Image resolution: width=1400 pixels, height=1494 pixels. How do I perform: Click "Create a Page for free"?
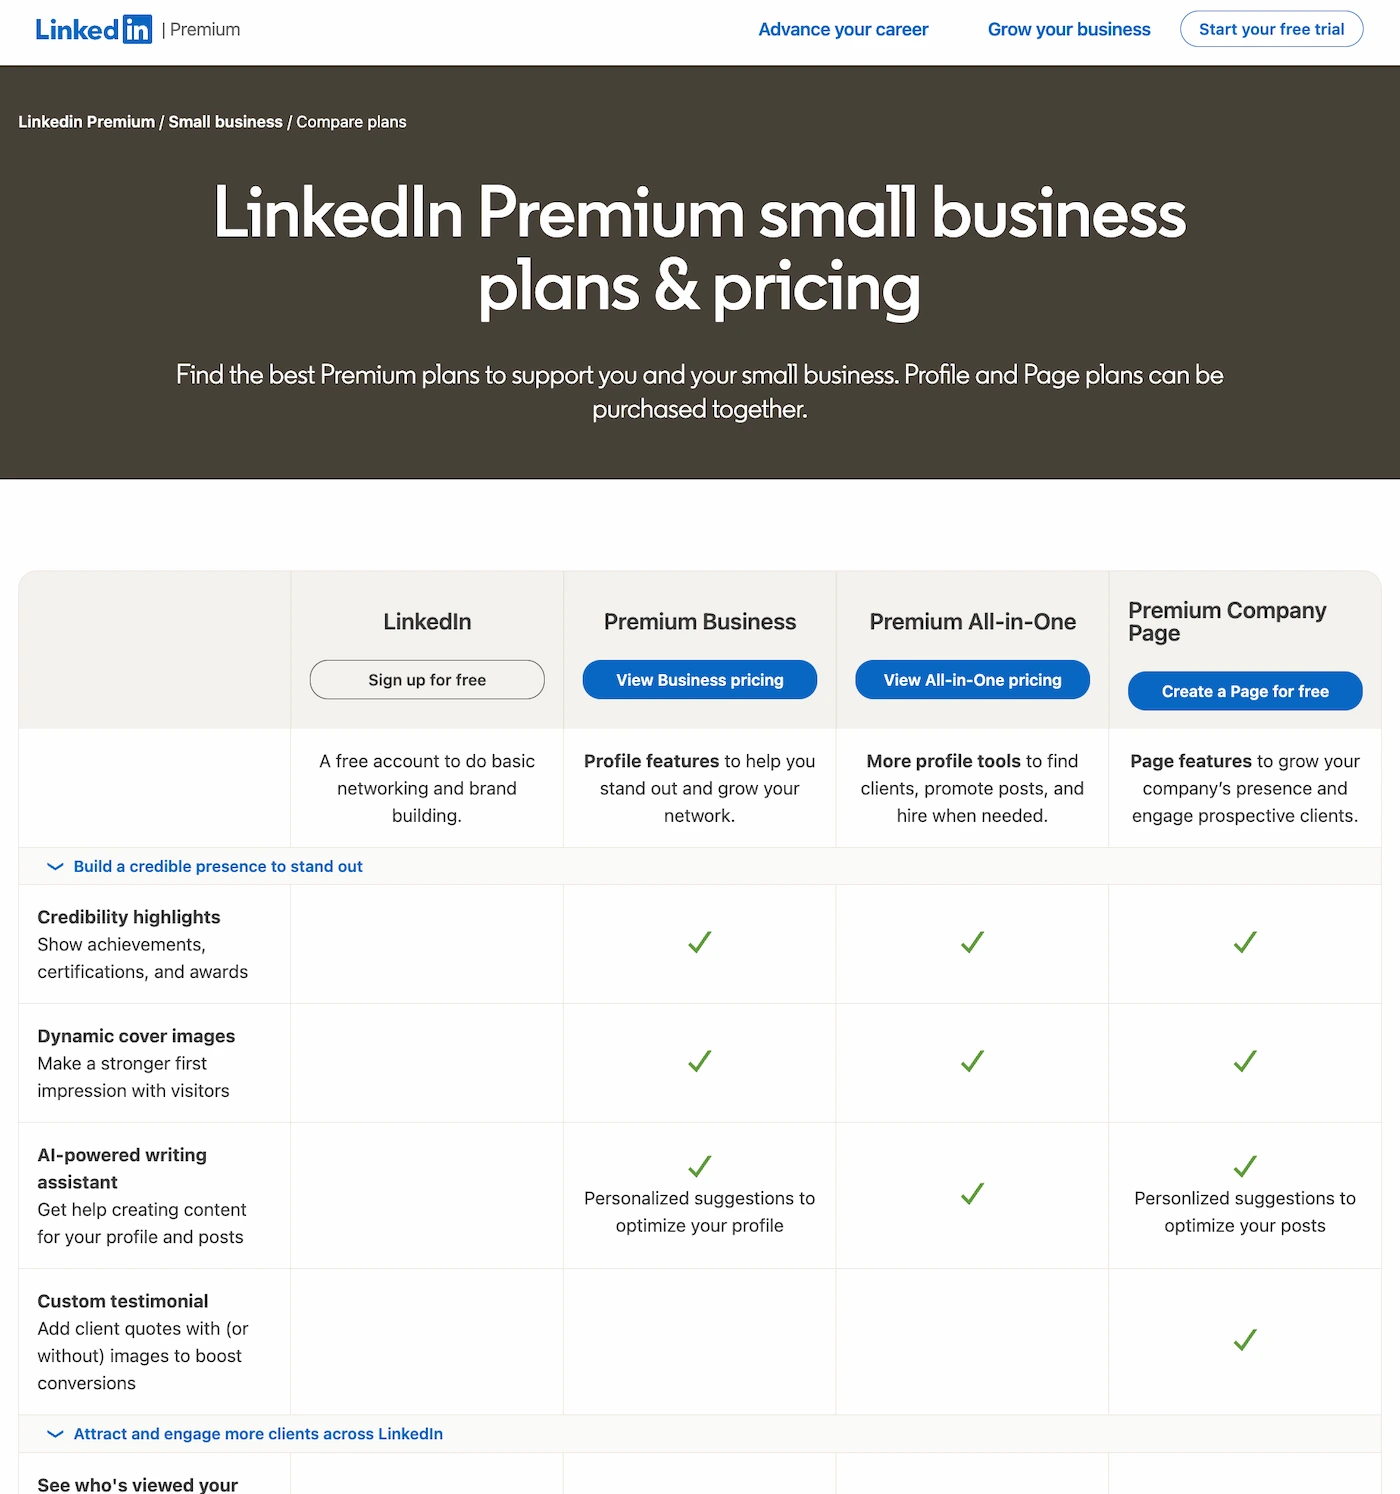1245,690
